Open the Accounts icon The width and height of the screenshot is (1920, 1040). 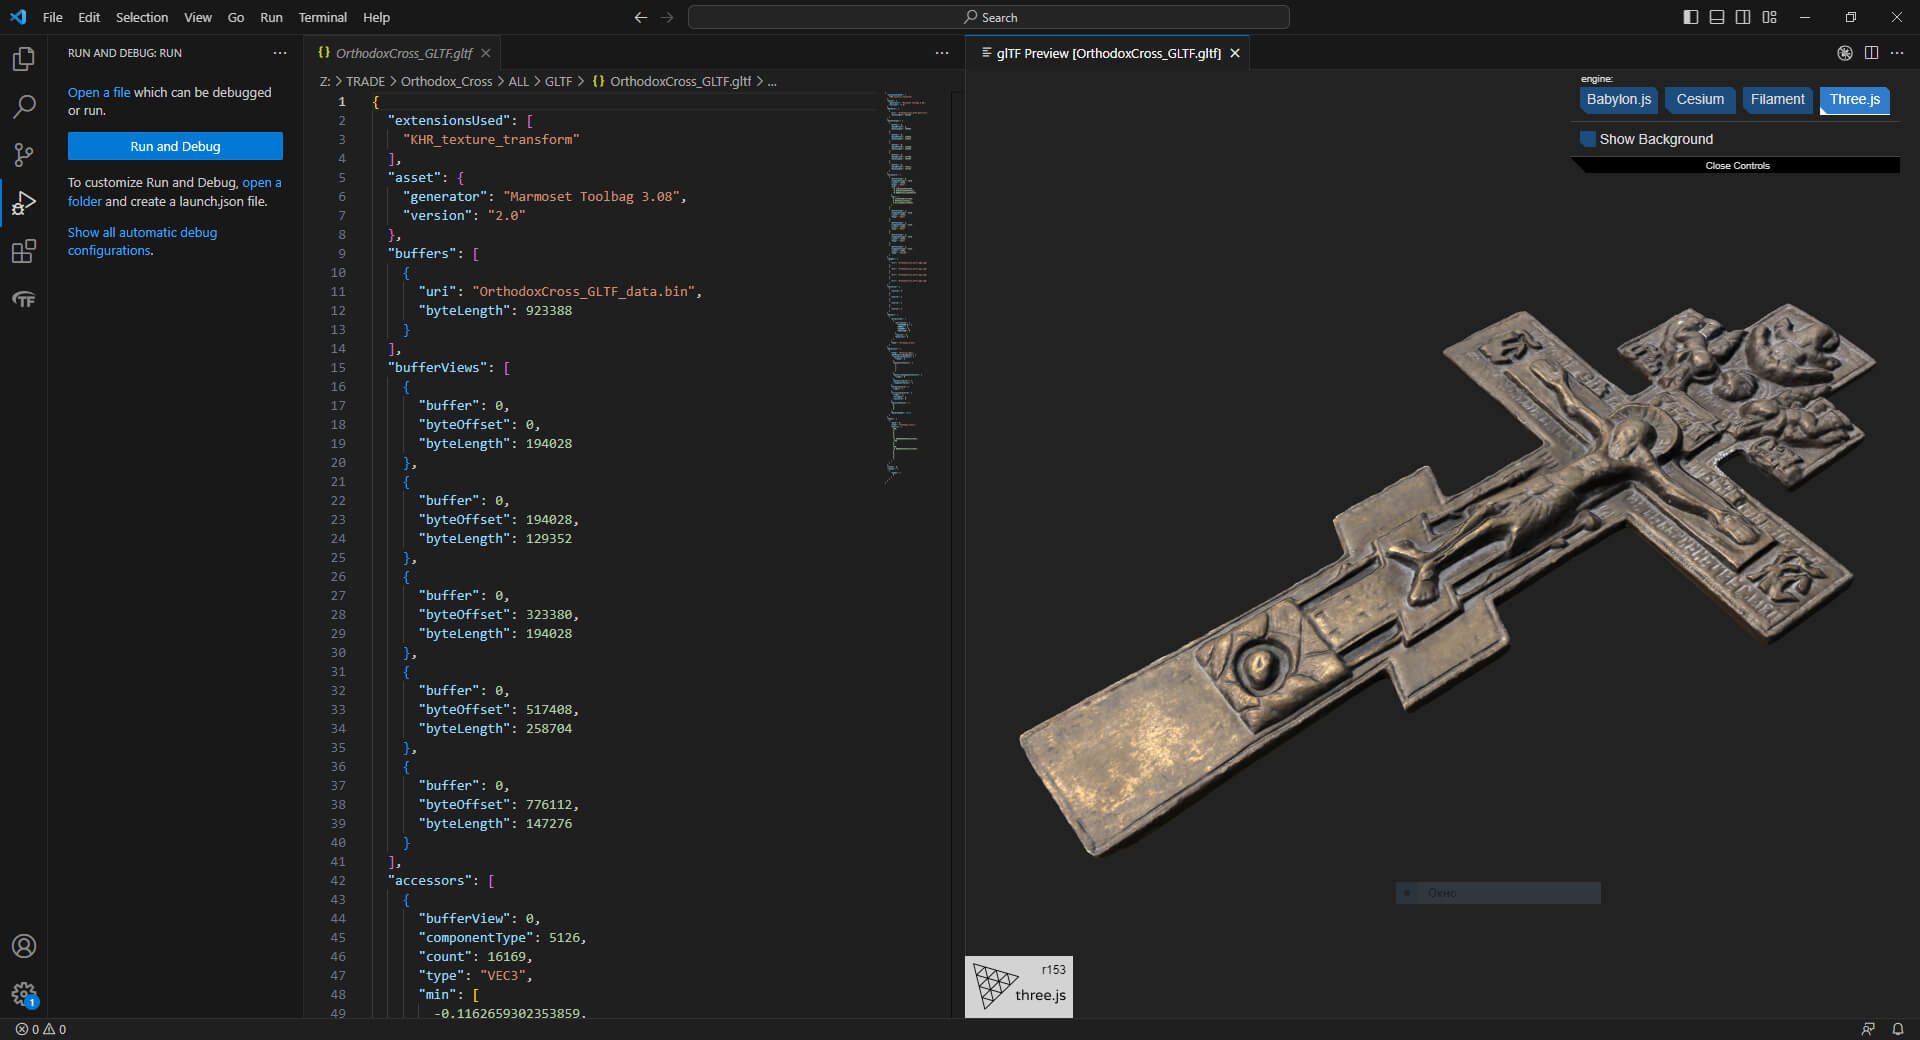(24, 946)
